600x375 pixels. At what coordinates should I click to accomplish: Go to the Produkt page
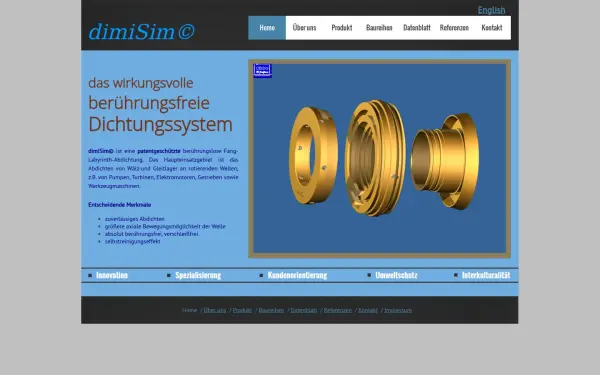[342, 28]
